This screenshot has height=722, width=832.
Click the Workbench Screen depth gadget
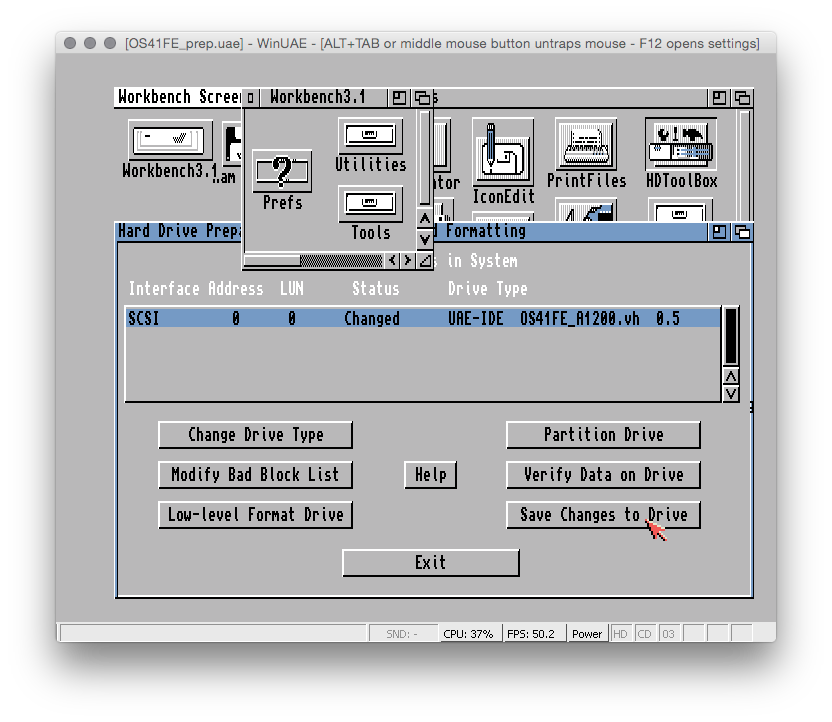coord(742,98)
